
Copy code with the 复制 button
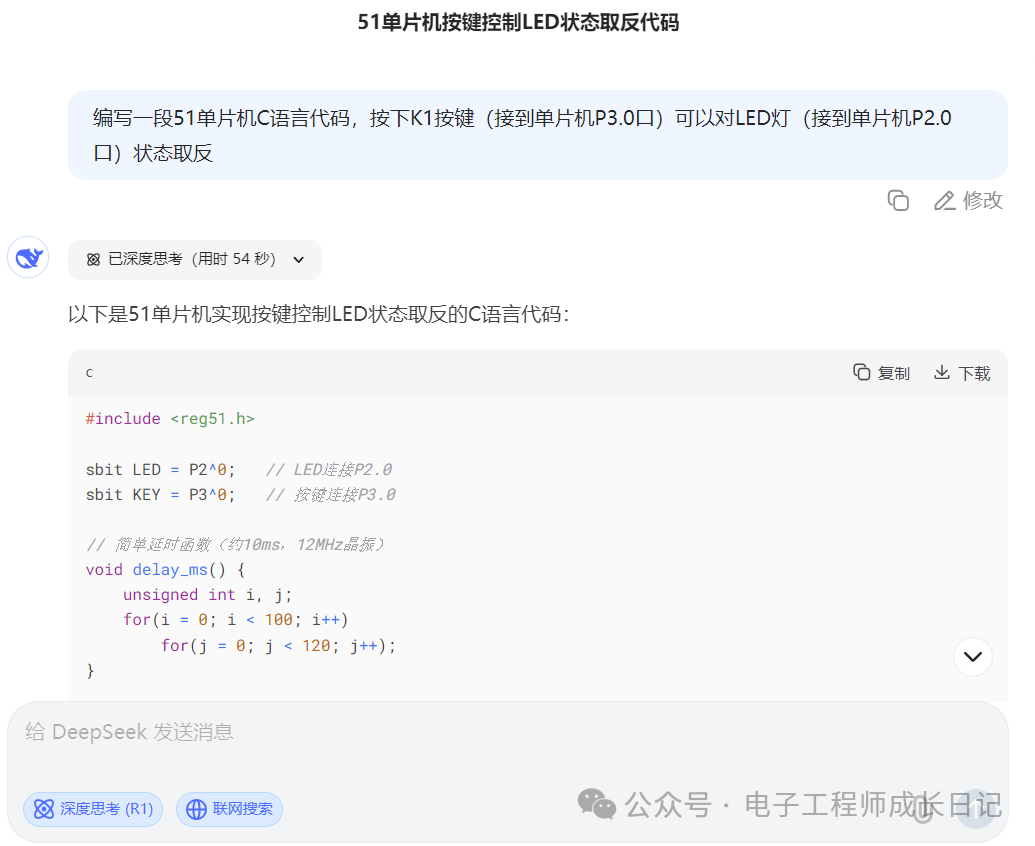pos(881,373)
